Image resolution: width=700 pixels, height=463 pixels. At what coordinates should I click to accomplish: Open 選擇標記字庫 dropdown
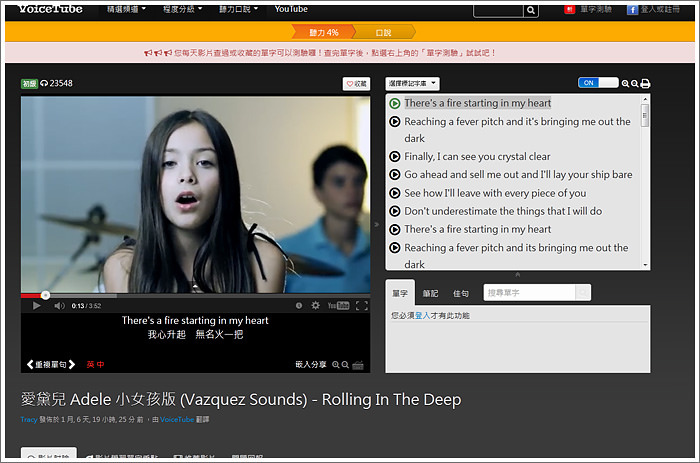tap(412, 83)
